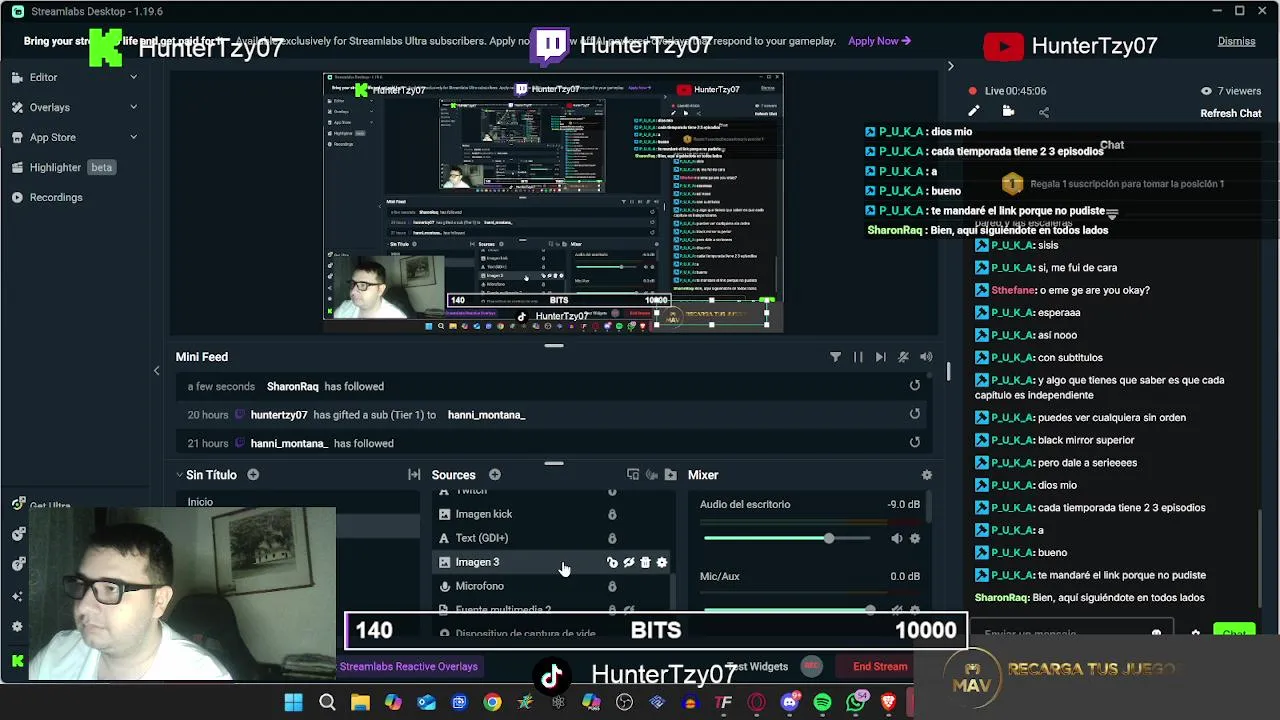The width and height of the screenshot is (1280, 720).
Task: Open Discord from the taskbar
Action: click(789, 703)
